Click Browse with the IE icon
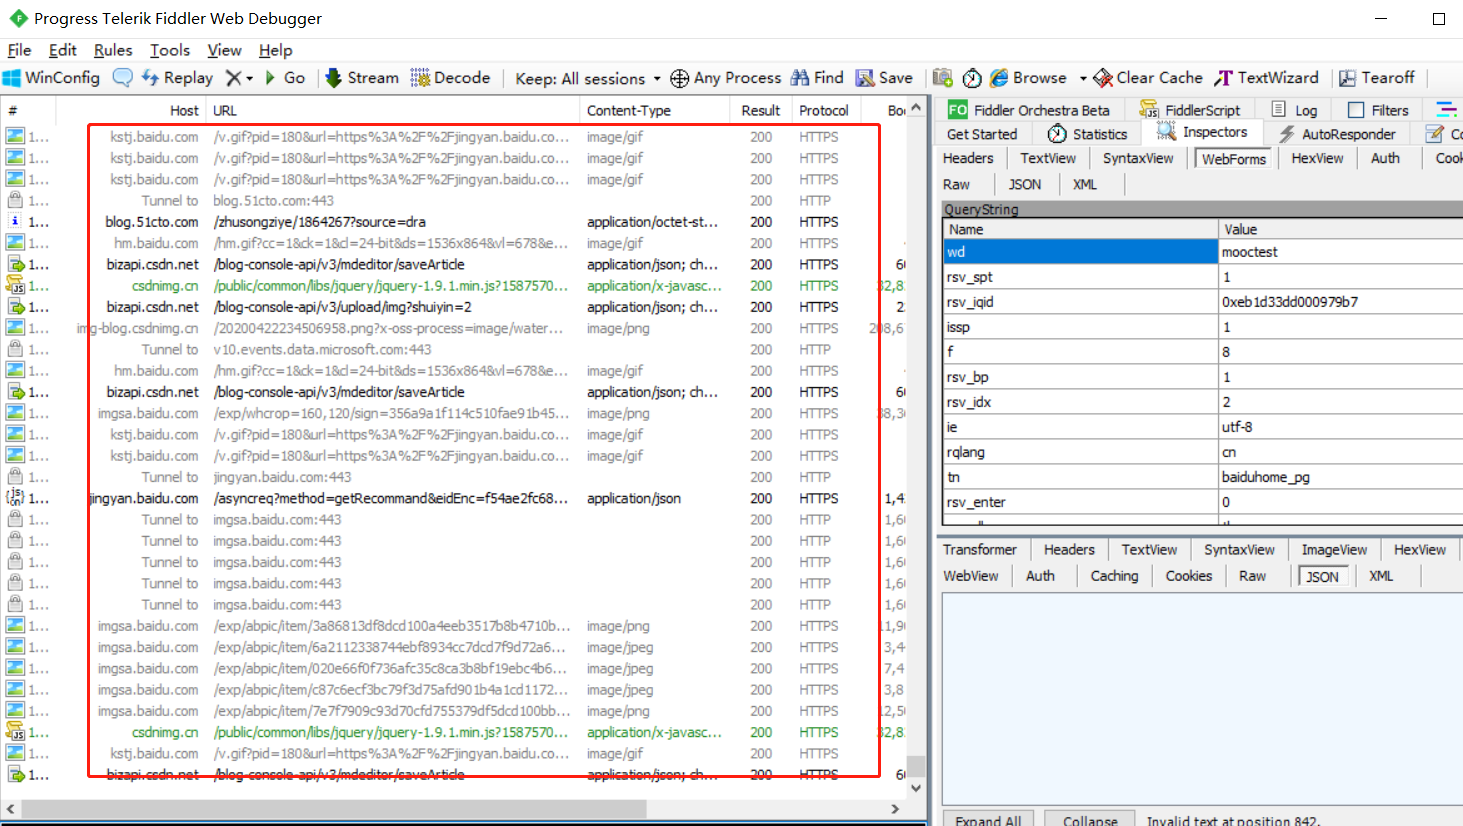This screenshot has width=1463, height=826. pos(1029,78)
